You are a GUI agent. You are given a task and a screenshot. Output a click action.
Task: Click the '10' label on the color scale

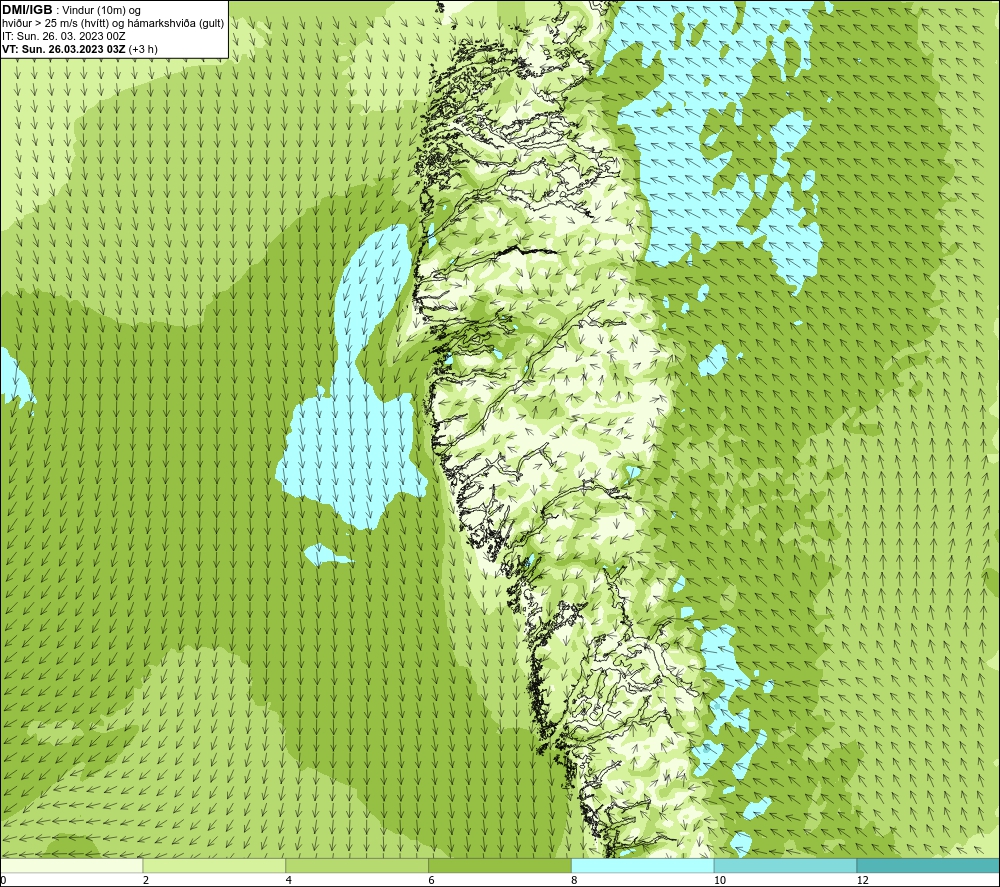click(719, 880)
